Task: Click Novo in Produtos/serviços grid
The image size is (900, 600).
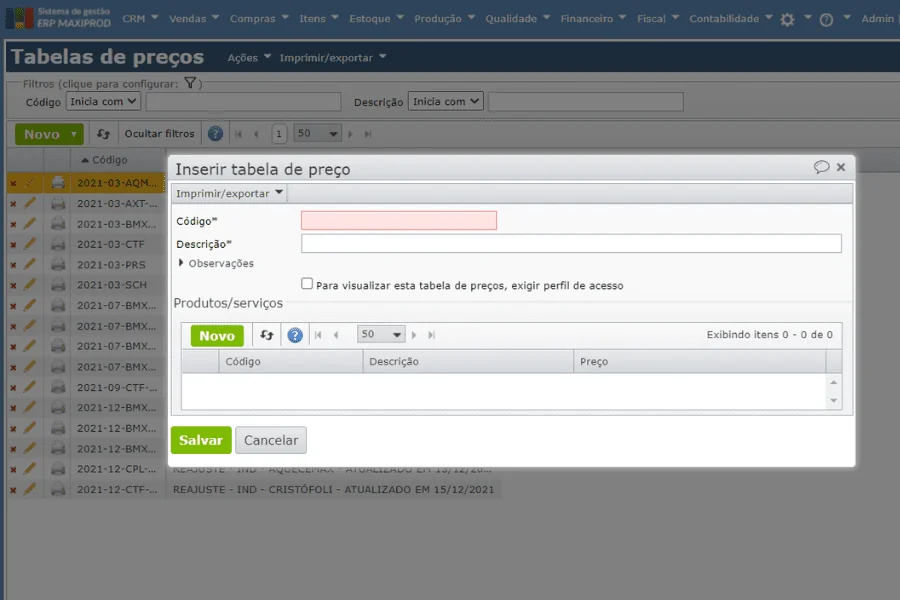Action: coord(217,335)
